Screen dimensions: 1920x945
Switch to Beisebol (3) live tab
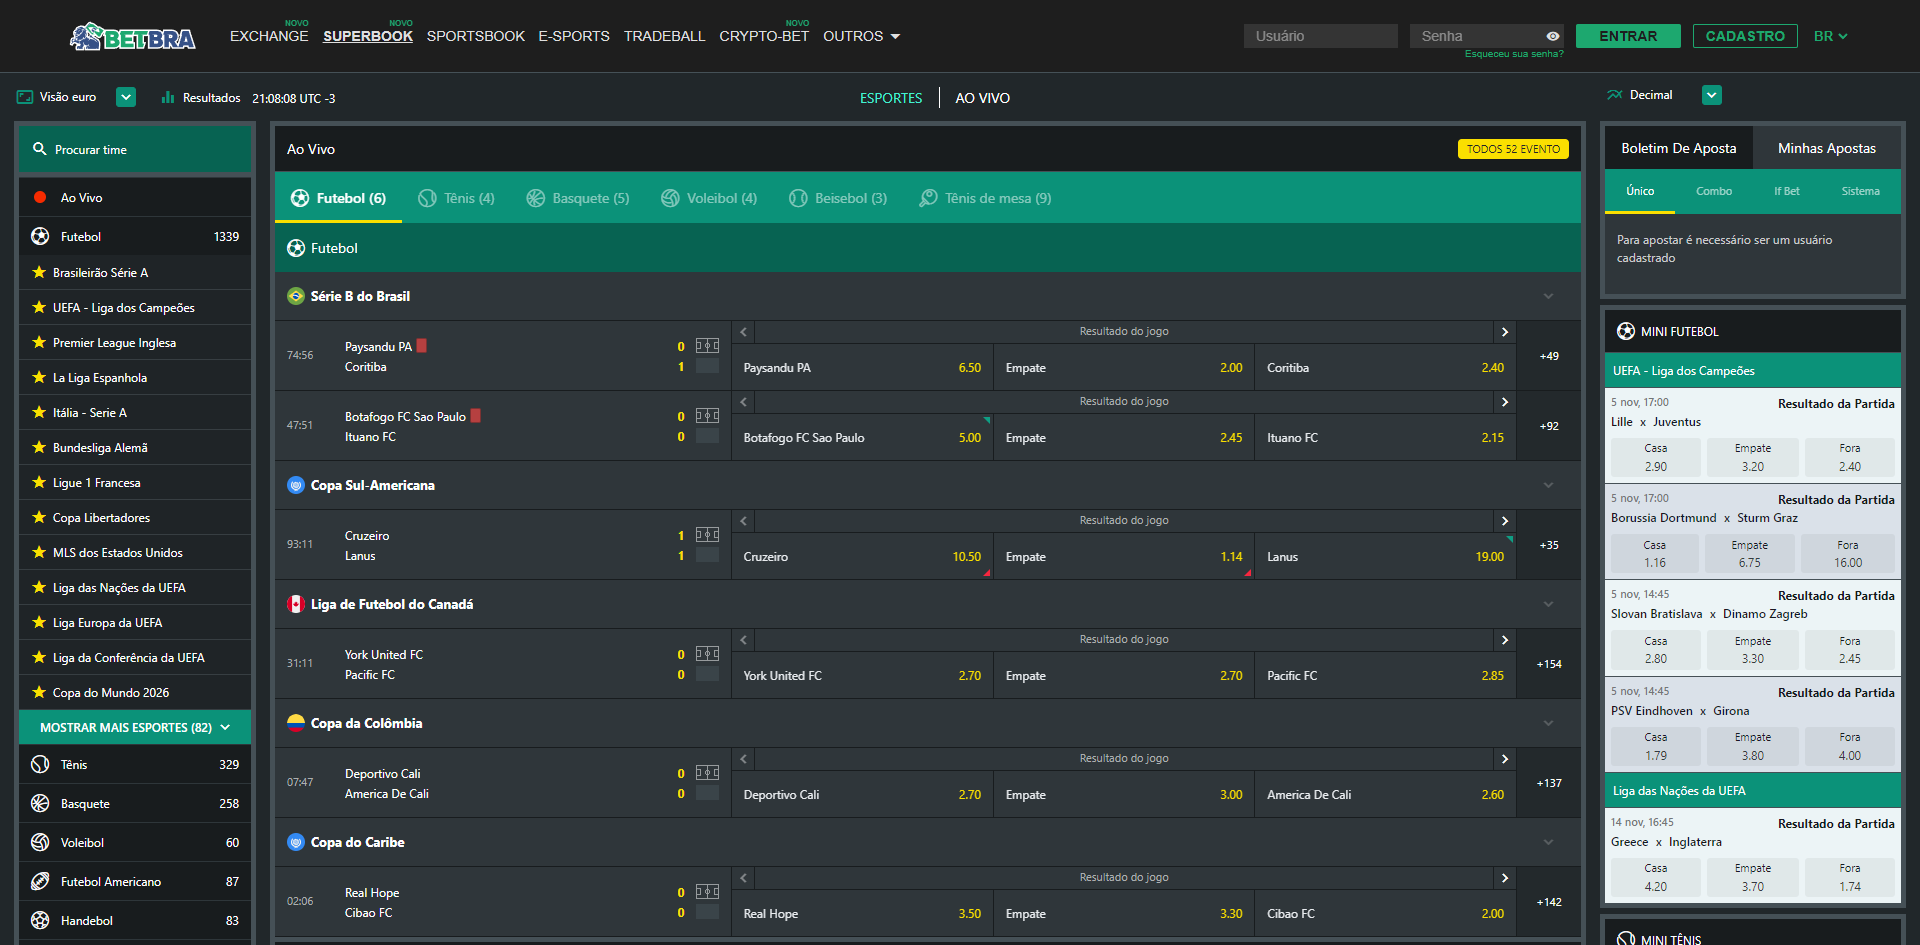838,198
